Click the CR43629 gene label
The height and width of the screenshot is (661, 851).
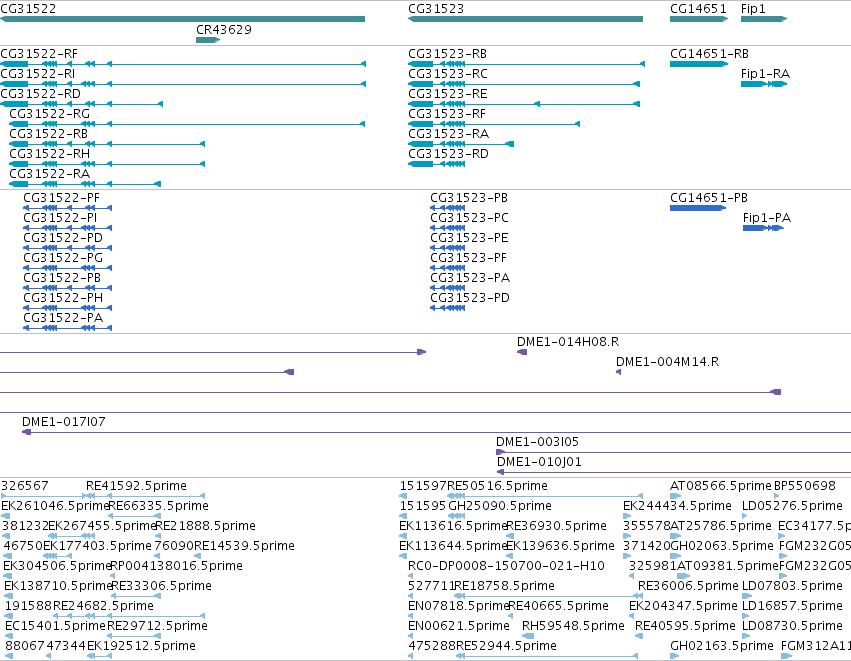coord(224,29)
